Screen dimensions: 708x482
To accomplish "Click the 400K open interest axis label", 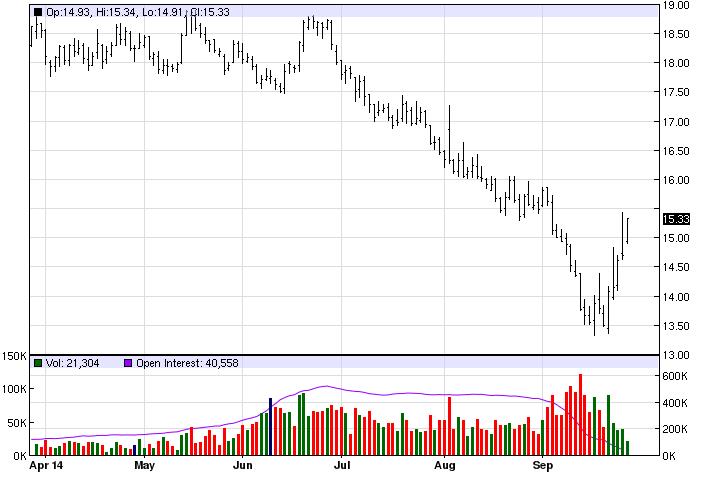I will click(675, 403).
